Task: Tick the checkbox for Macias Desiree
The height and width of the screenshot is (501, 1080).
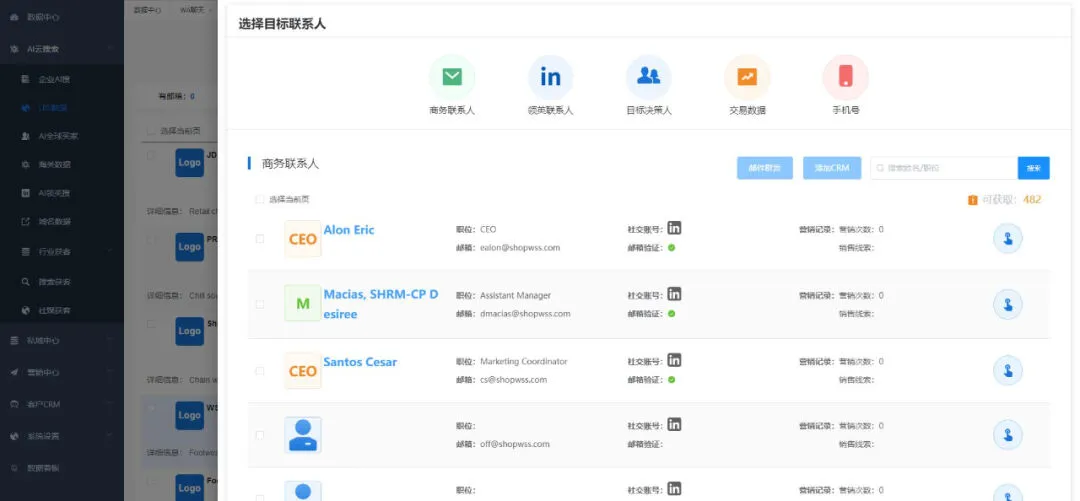Action: [260, 304]
